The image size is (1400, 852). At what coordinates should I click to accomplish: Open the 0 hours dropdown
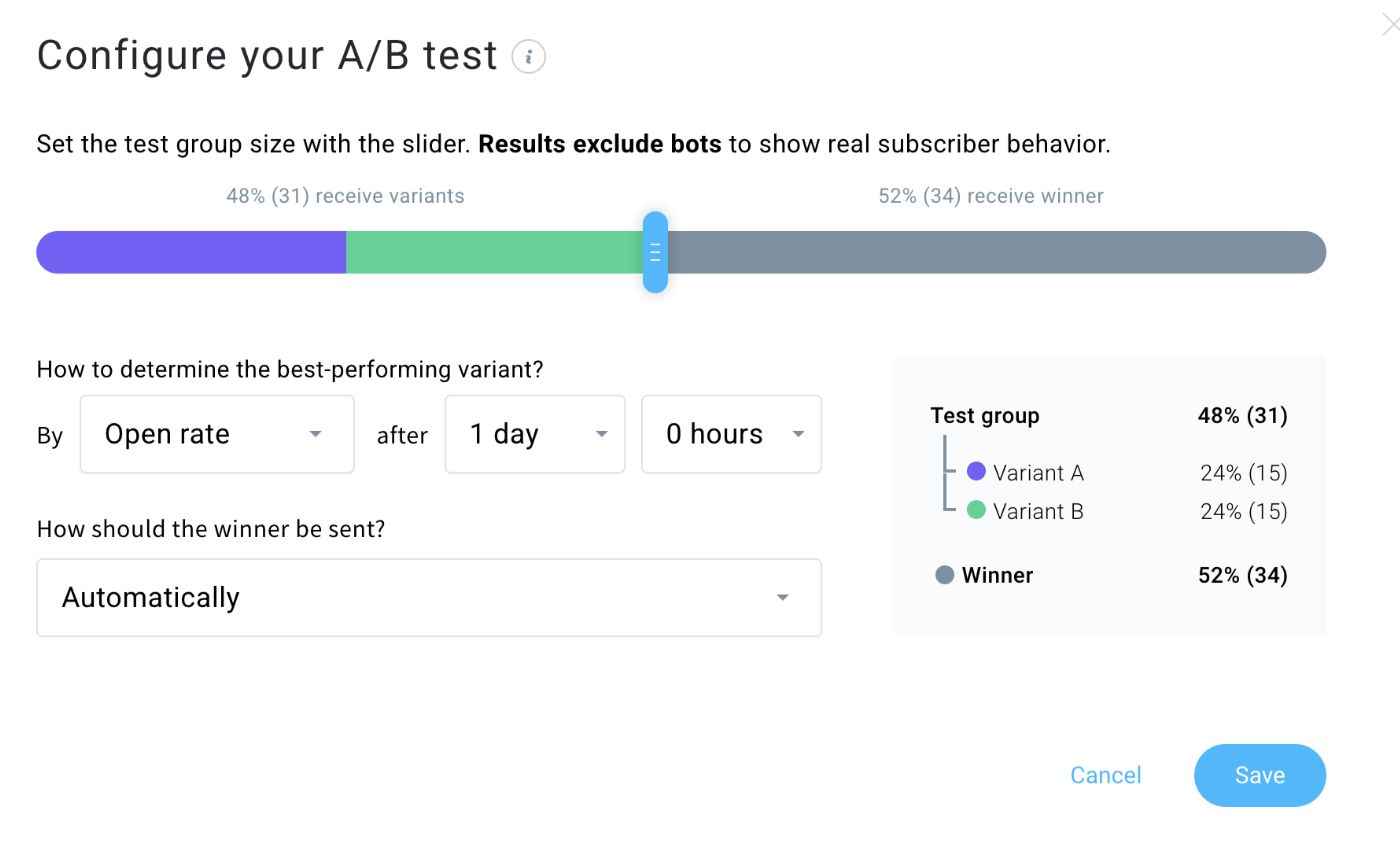click(x=731, y=434)
